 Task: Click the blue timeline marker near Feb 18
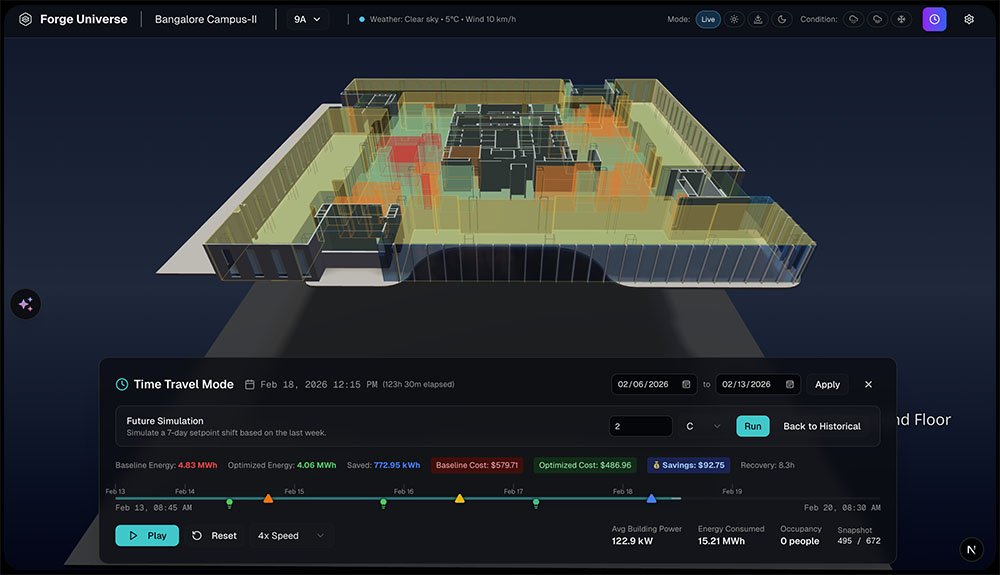pyautogui.click(x=651, y=498)
